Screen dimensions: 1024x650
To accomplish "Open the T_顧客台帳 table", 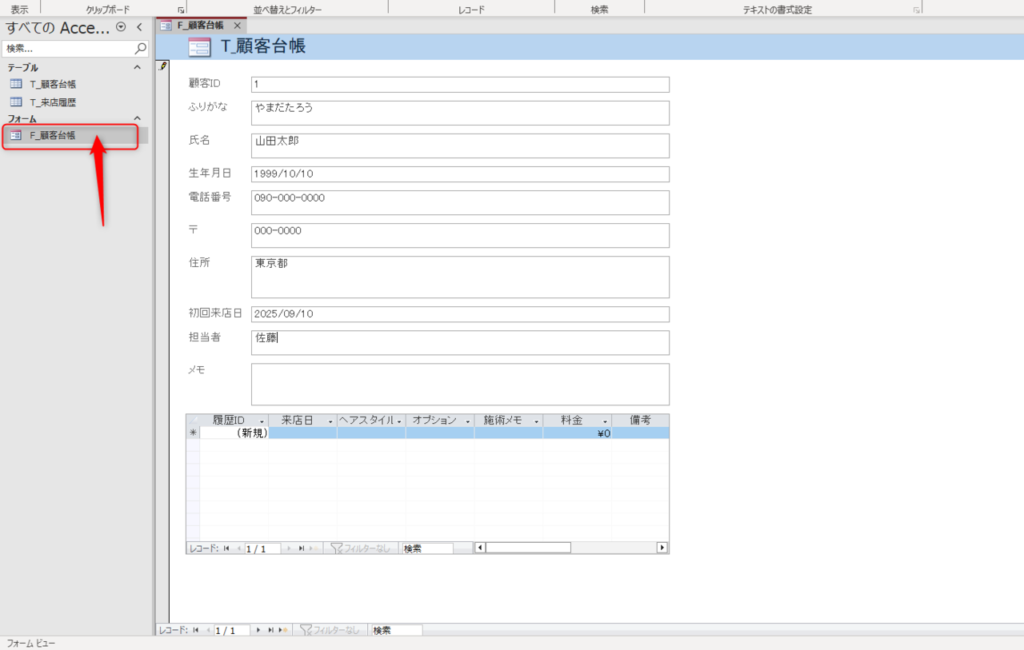I will (x=52, y=84).
